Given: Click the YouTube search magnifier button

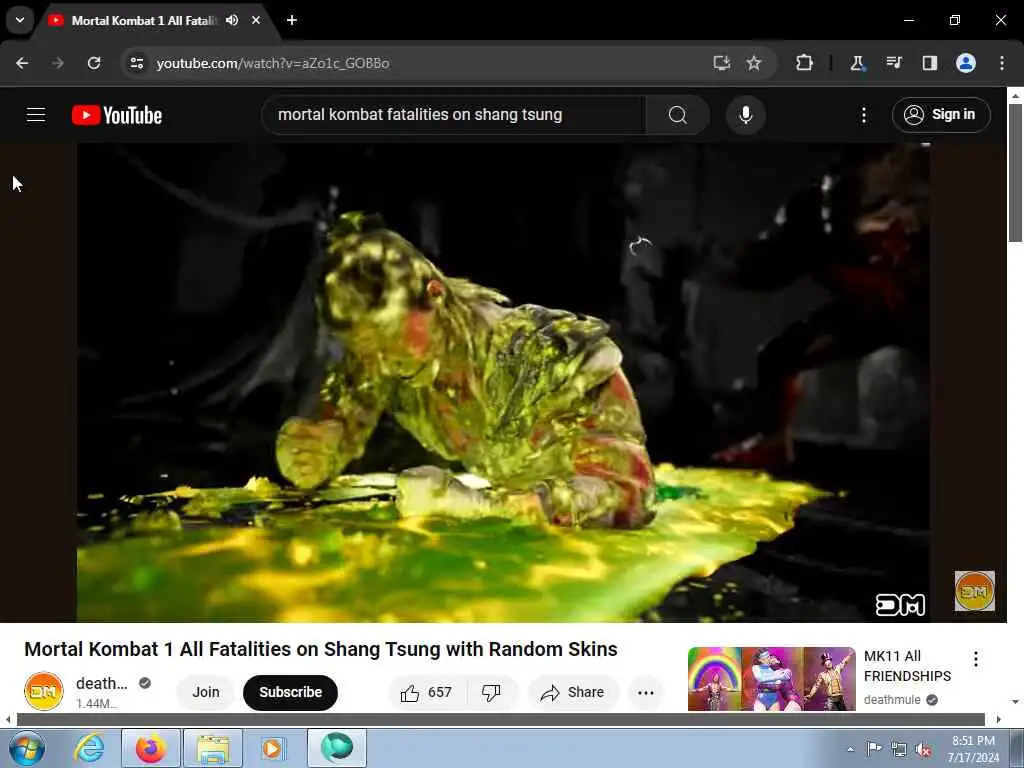Looking at the screenshot, I should (x=677, y=115).
